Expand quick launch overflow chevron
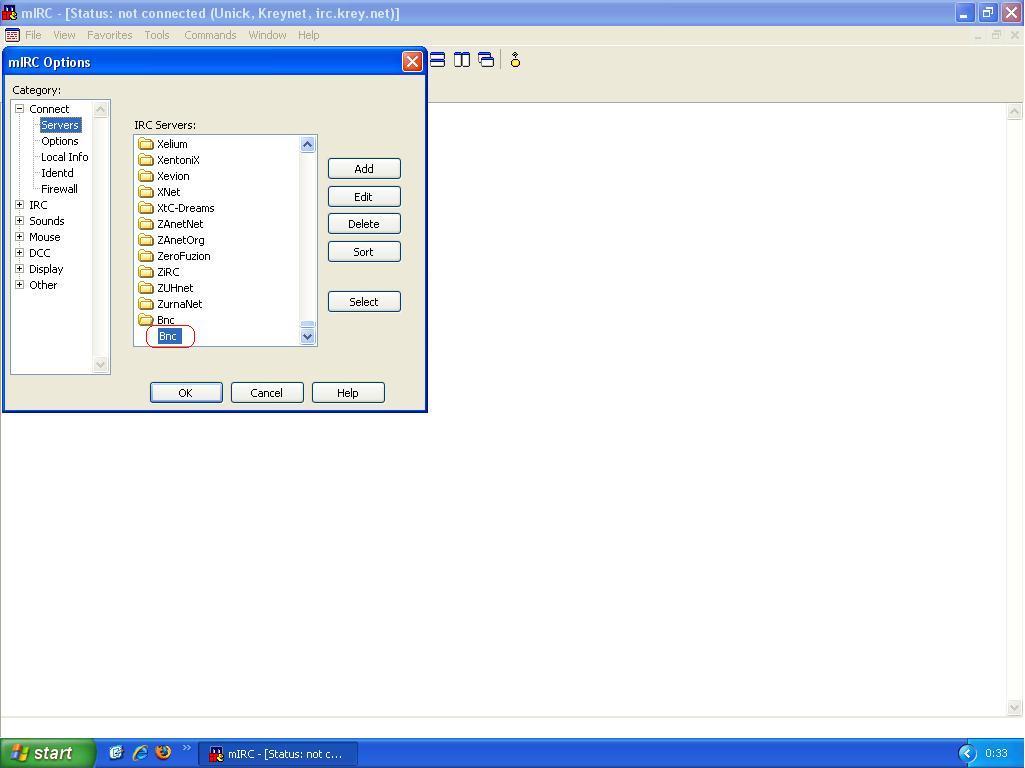Viewport: 1025px width, 768px height. (186, 748)
